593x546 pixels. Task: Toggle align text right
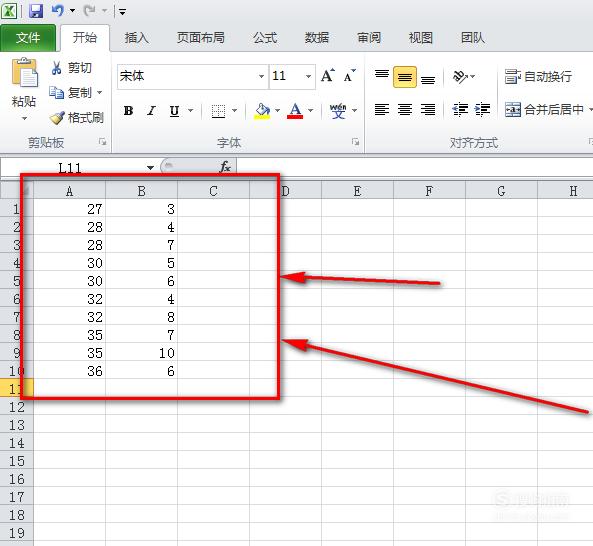pos(428,110)
